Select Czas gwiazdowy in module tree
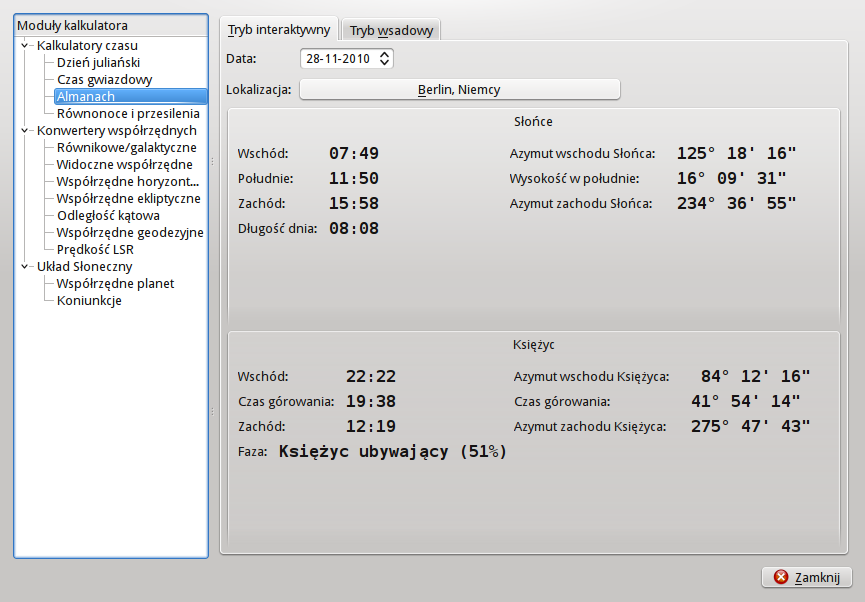The width and height of the screenshot is (865, 602). coord(104,79)
